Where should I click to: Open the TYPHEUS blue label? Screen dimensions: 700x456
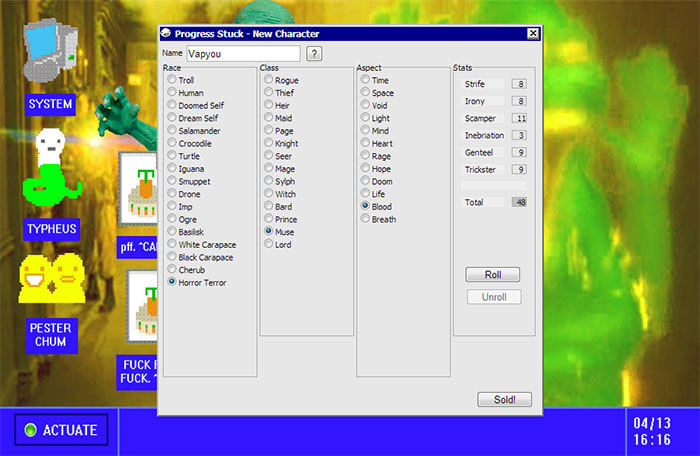point(51,229)
